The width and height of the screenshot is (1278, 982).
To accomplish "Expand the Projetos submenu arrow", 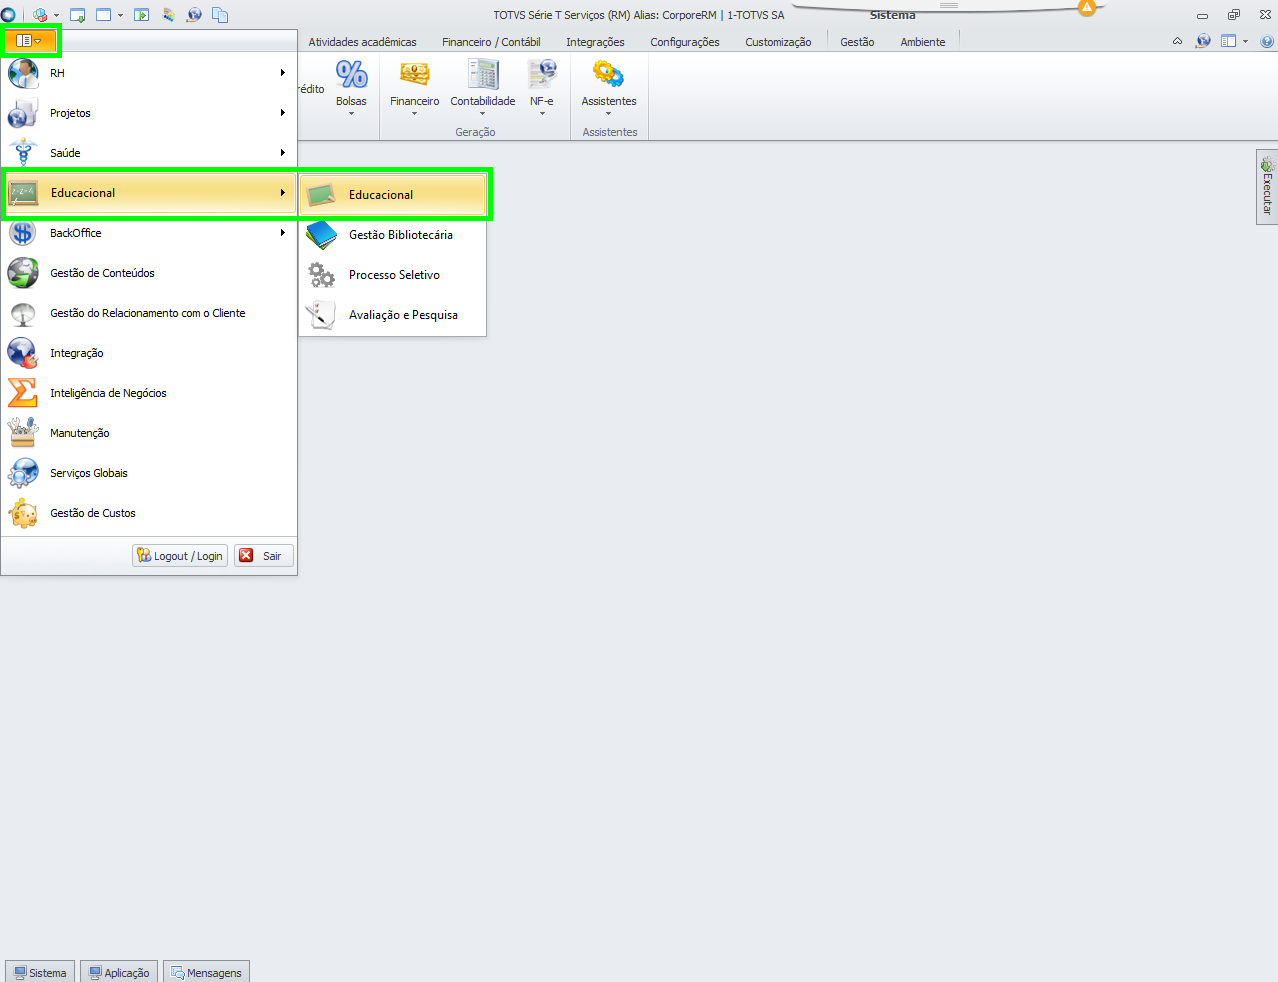I will point(283,113).
